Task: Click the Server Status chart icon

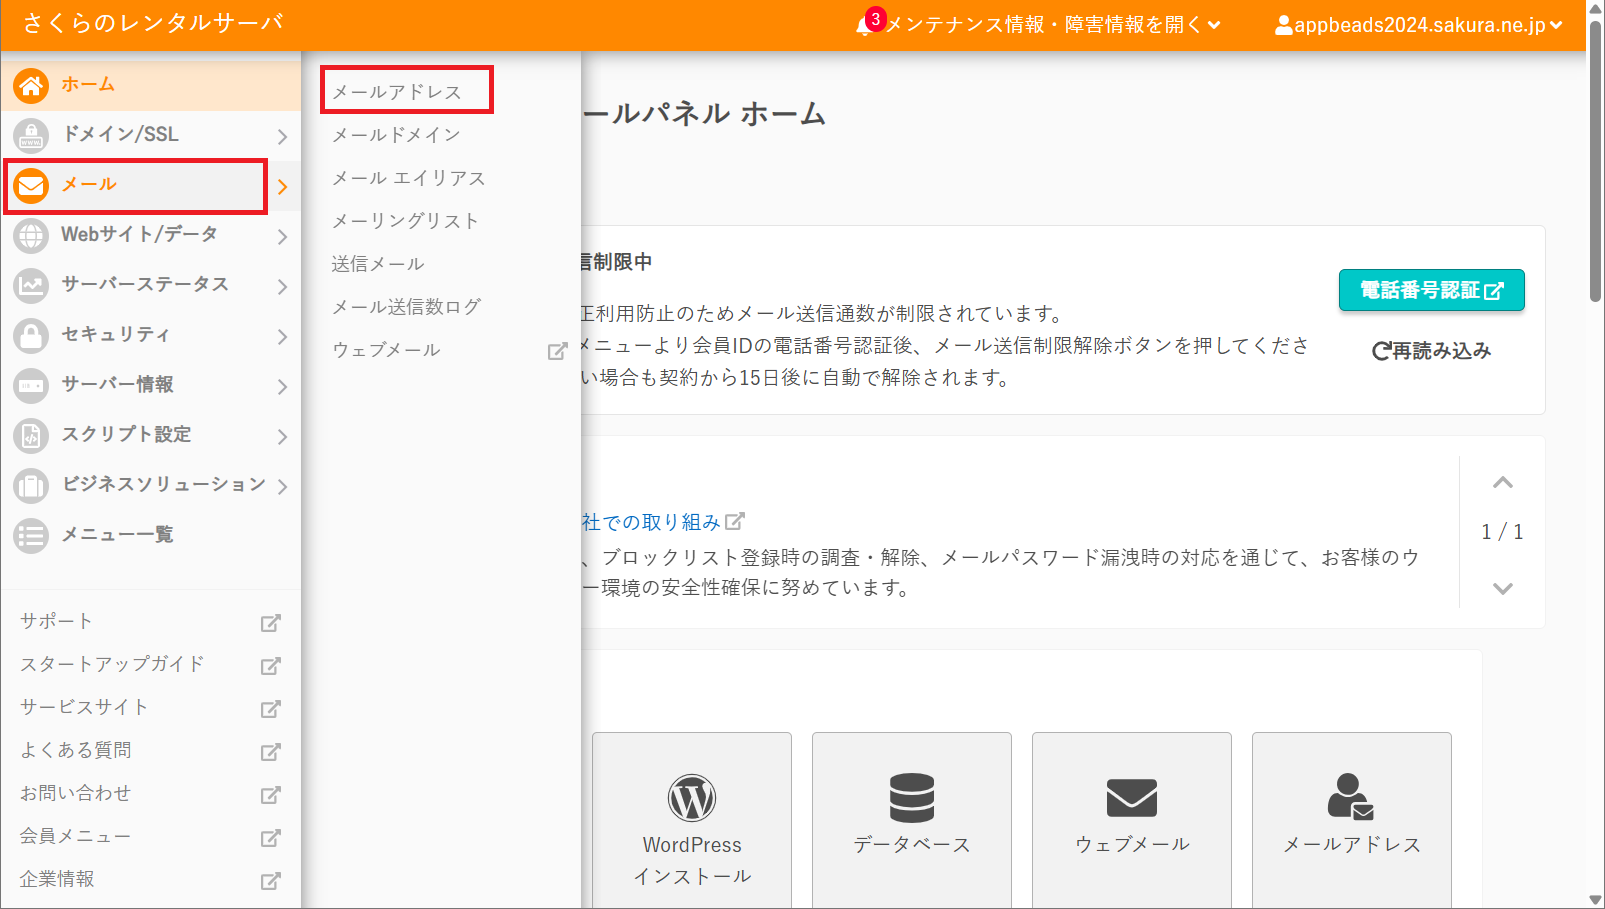Action: (x=31, y=286)
